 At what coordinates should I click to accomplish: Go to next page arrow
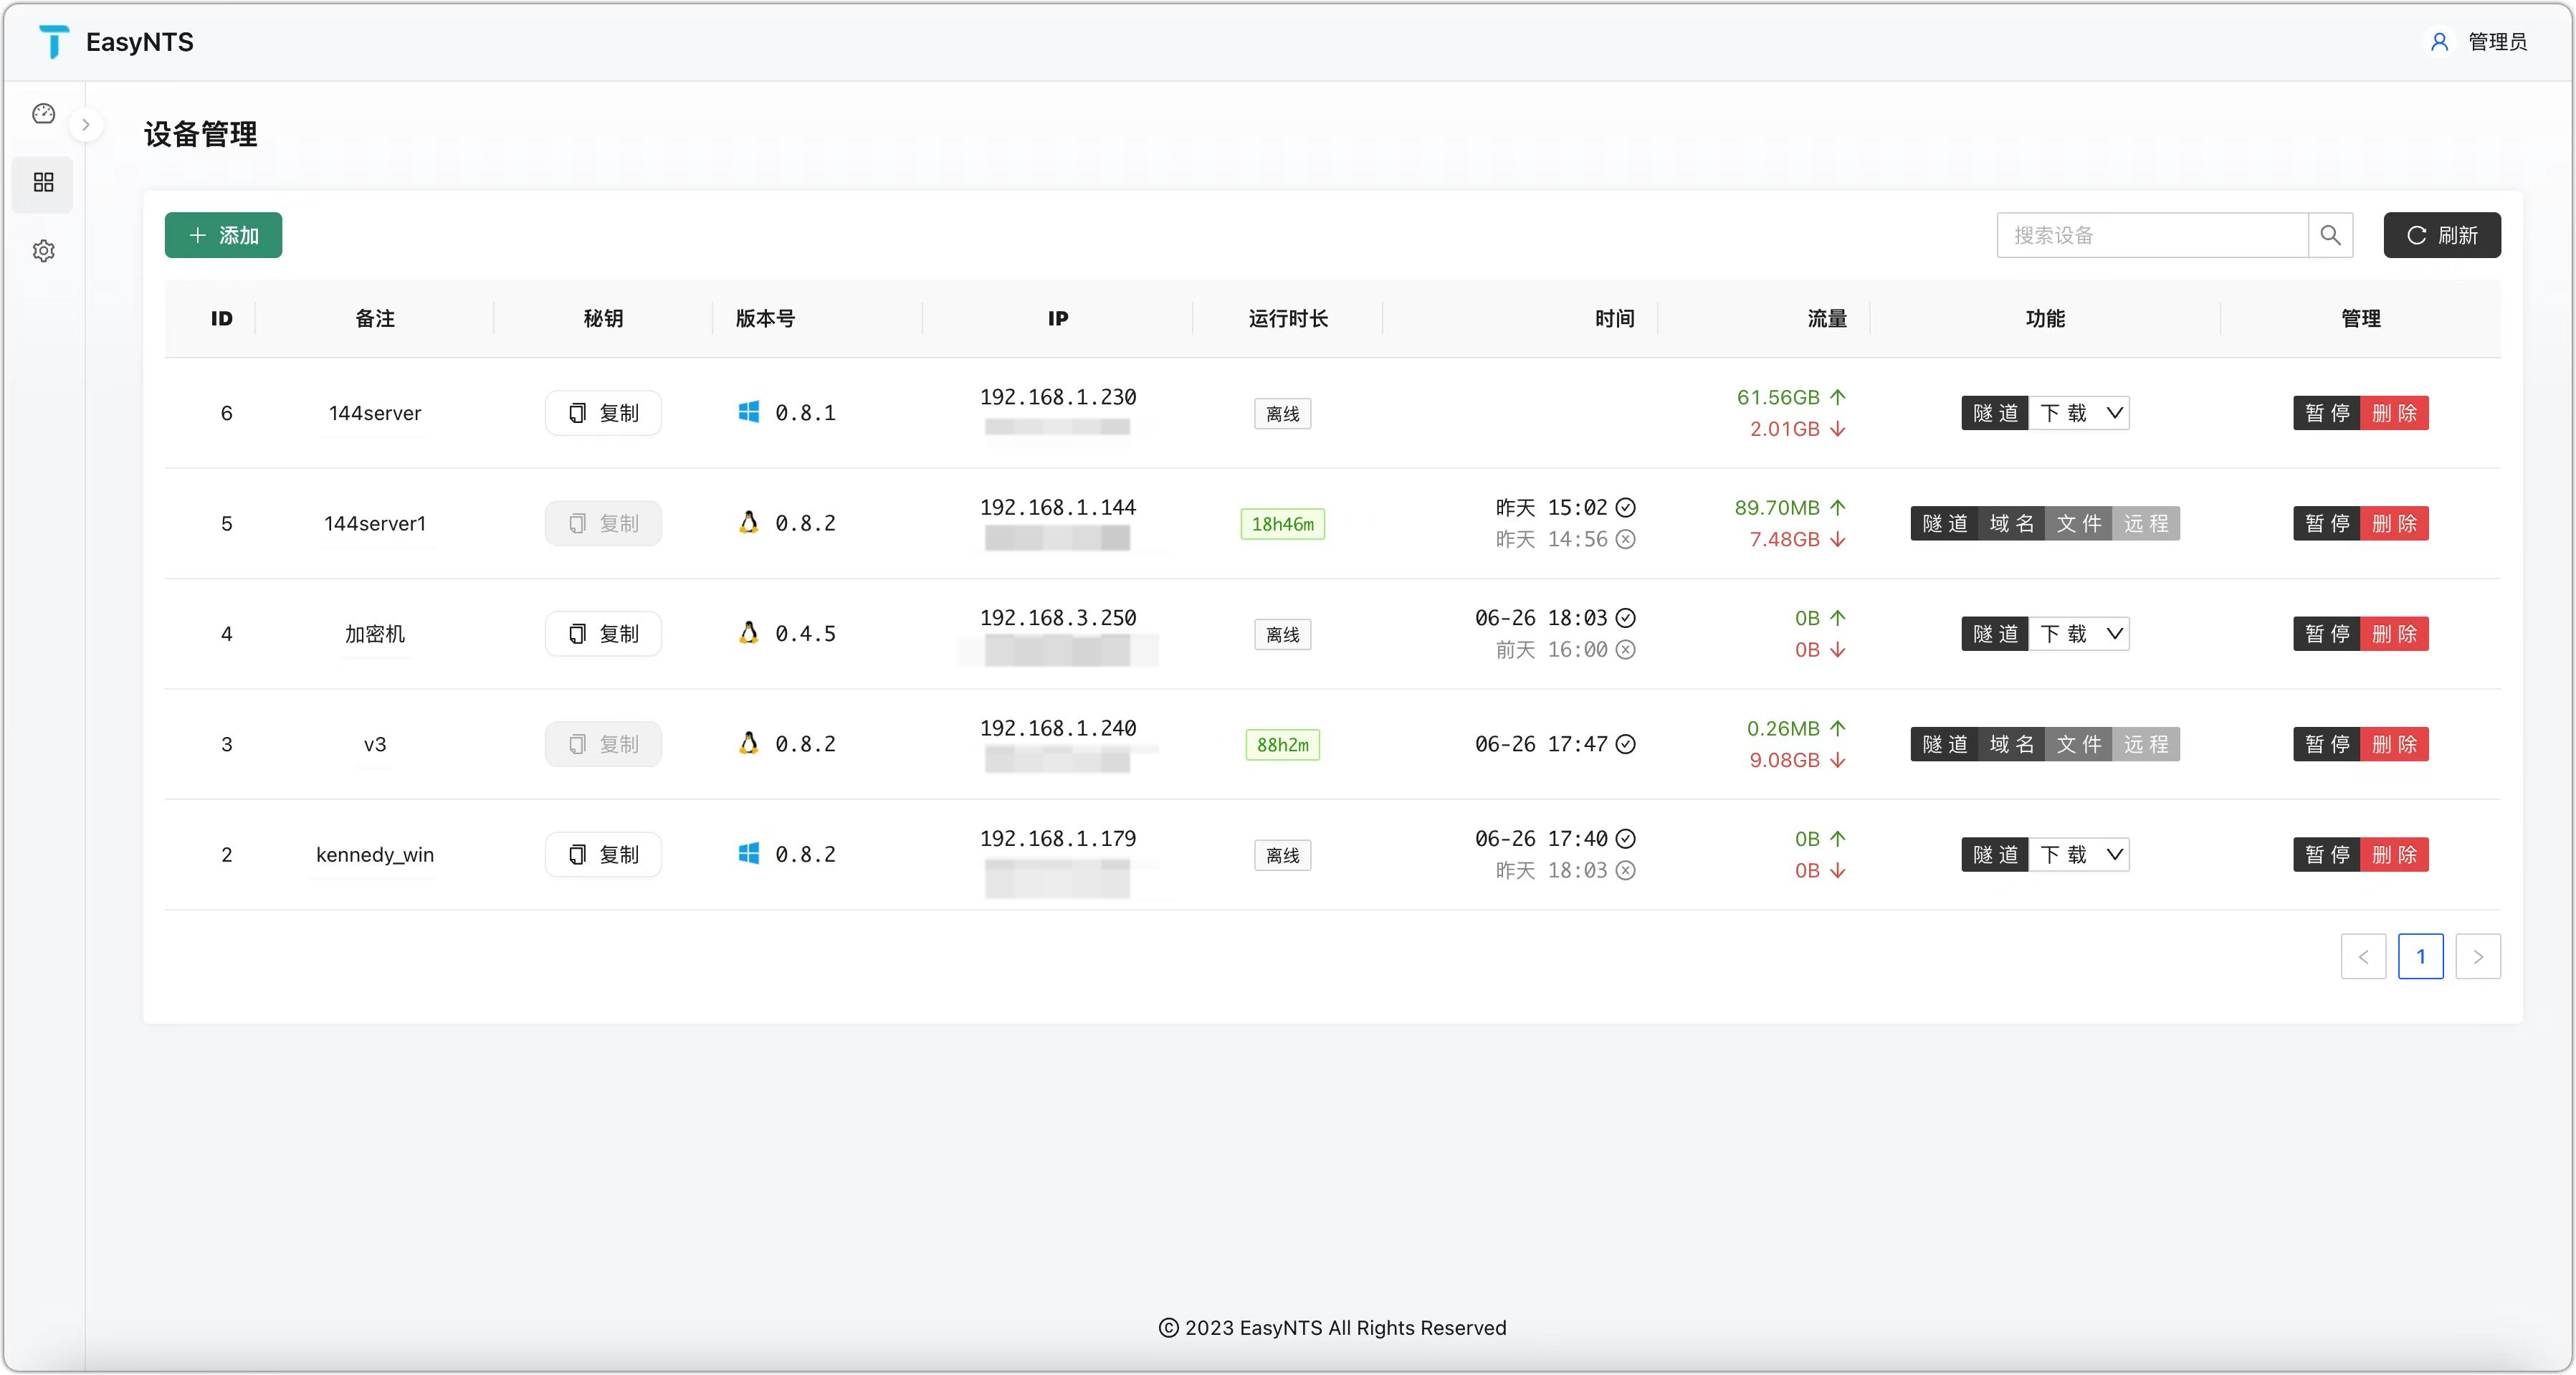tap(2478, 957)
